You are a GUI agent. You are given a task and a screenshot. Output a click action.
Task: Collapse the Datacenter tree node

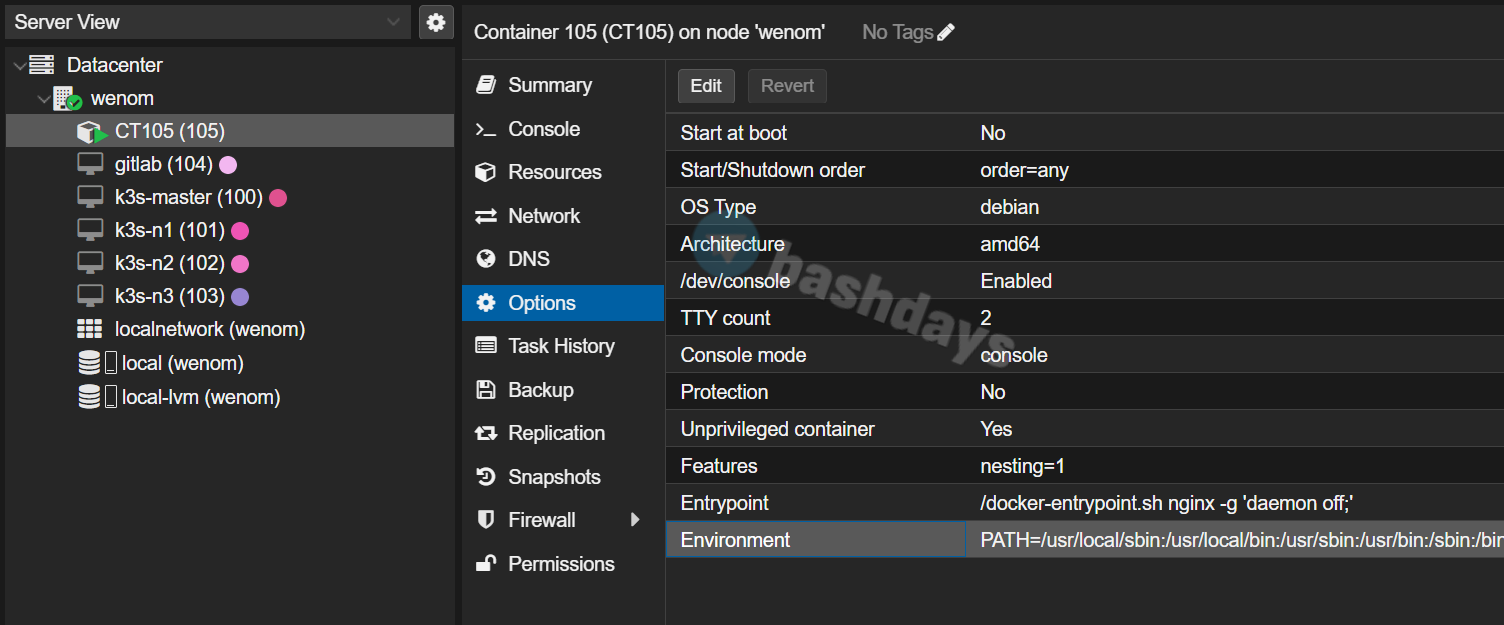20,66
